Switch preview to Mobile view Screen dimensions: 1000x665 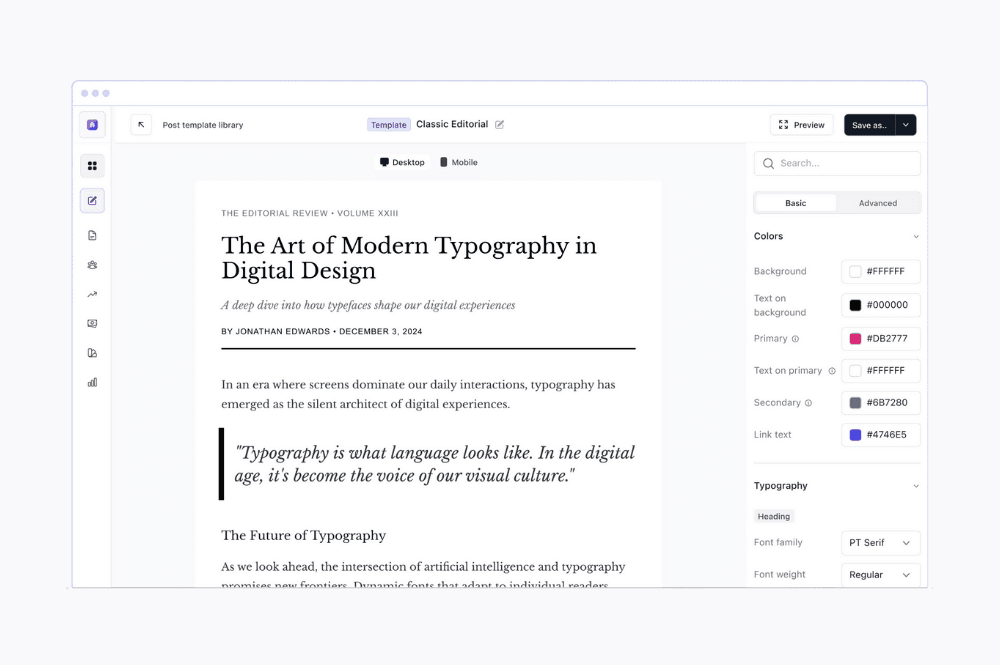(x=459, y=162)
